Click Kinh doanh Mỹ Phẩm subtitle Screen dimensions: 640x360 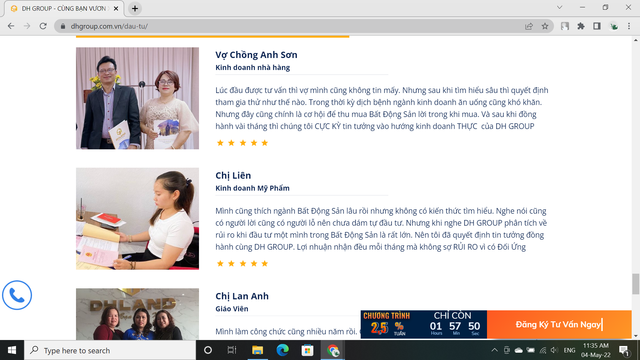[x=252, y=188]
